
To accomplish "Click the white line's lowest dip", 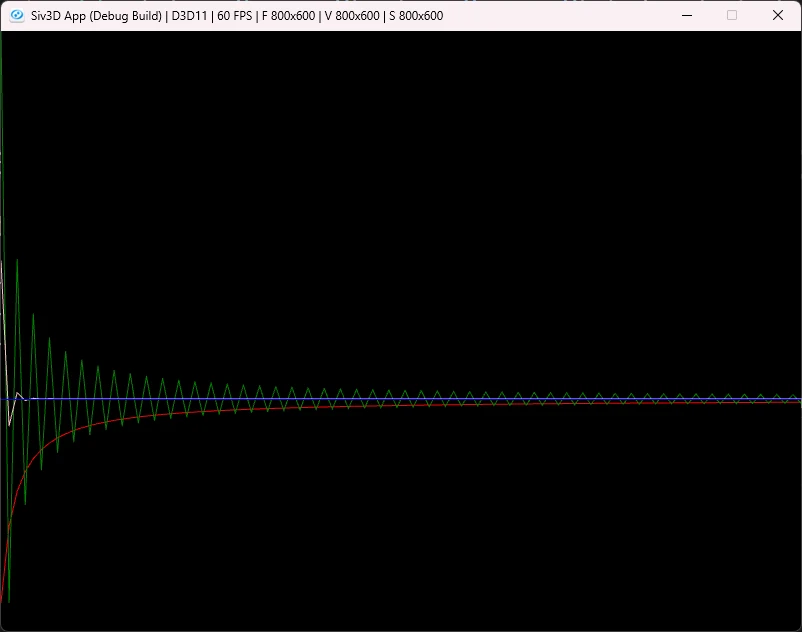I will [x=9, y=424].
